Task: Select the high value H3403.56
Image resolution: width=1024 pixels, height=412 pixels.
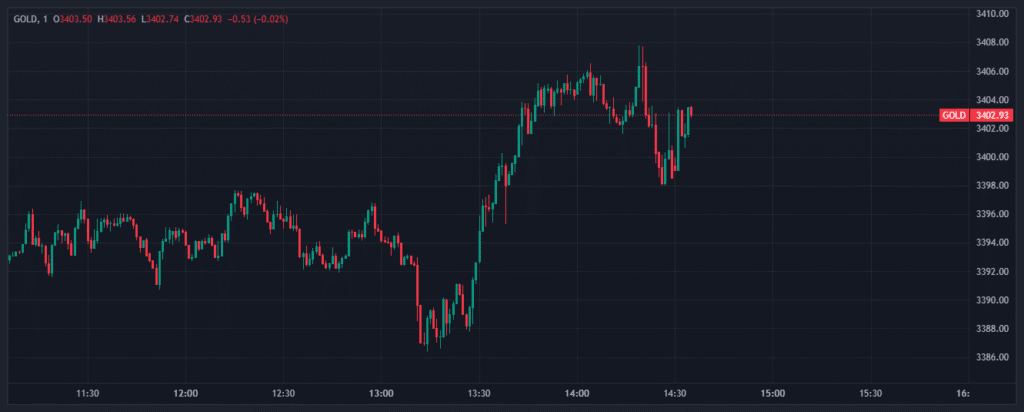Action: pyautogui.click(x=116, y=20)
